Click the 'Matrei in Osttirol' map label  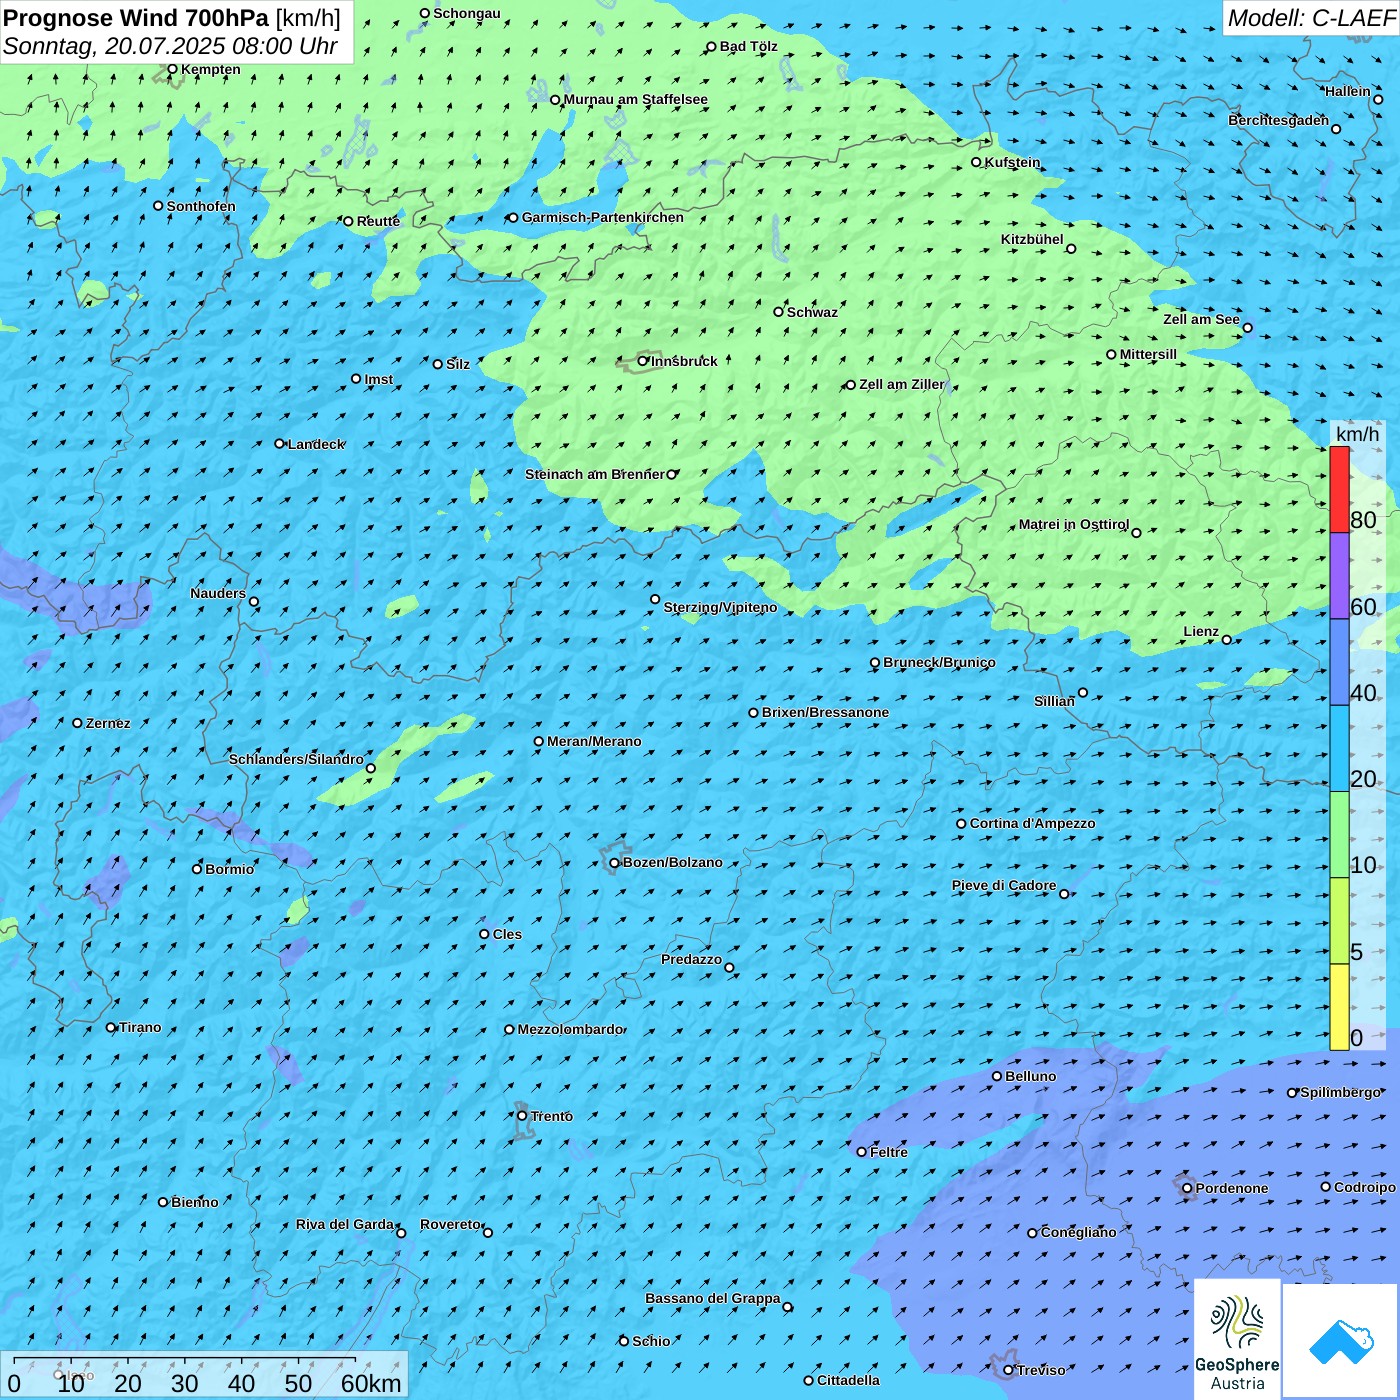tap(1074, 524)
